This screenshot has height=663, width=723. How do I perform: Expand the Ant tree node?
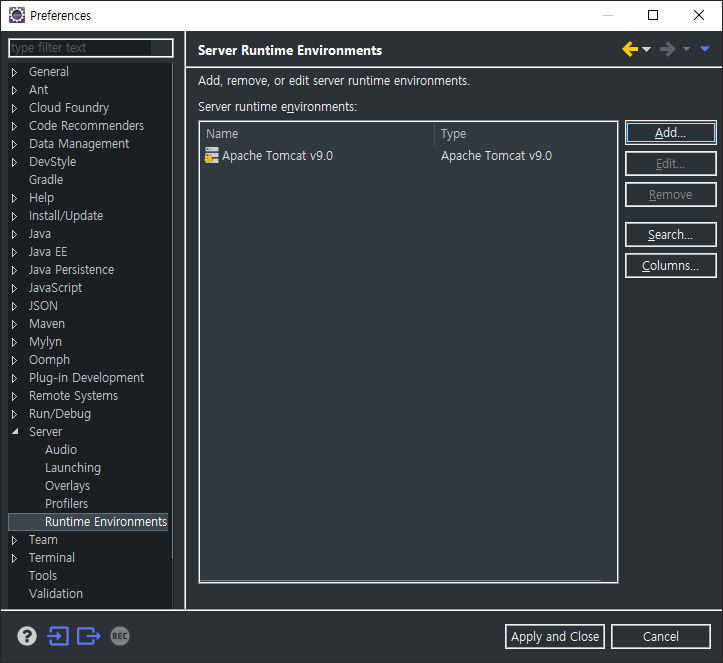pos(14,90)
